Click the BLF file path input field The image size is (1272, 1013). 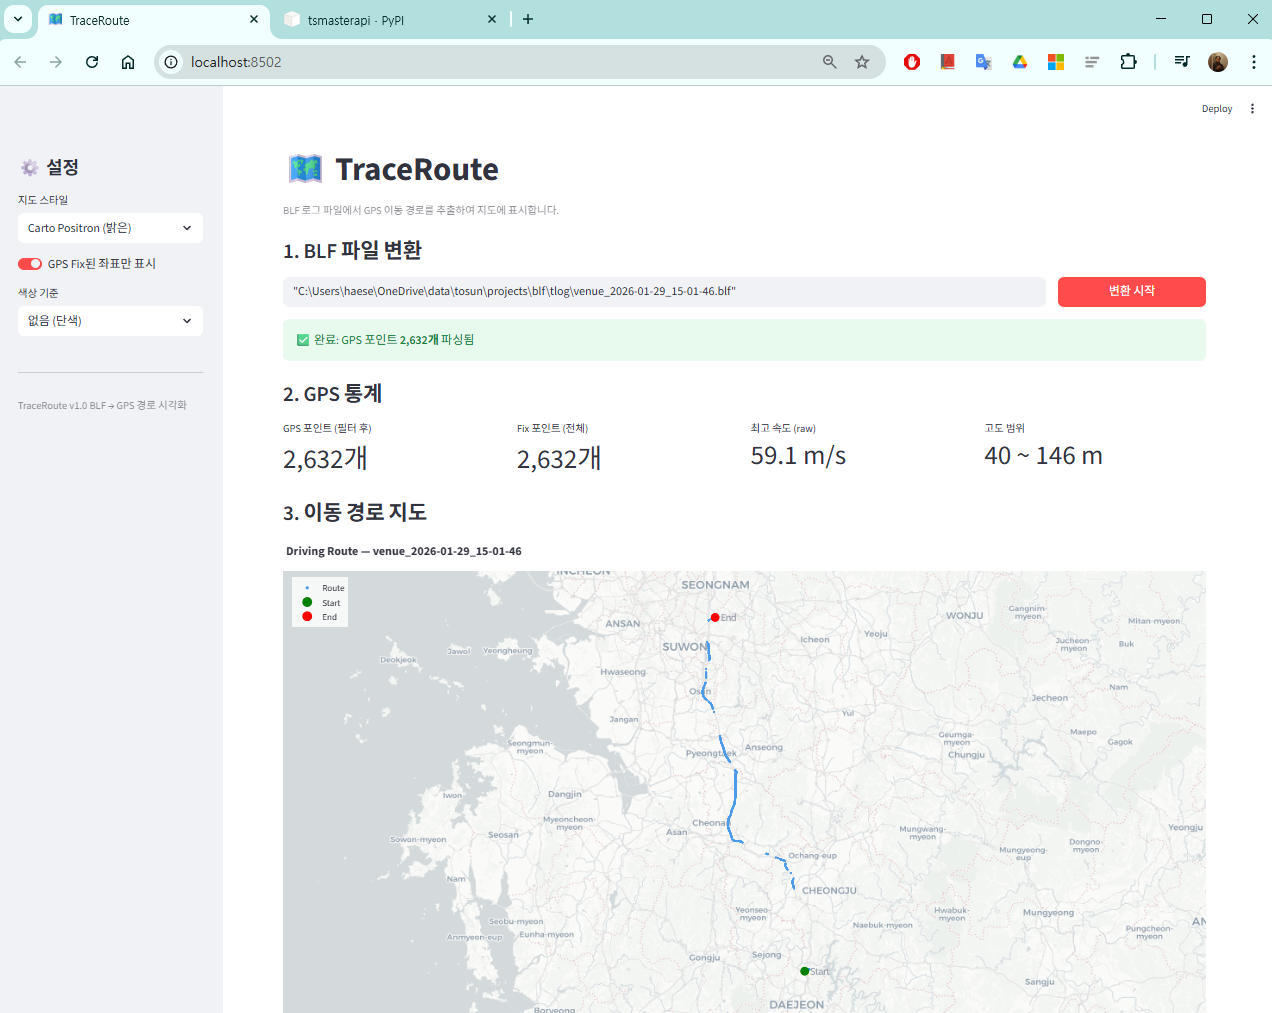click(x=664, y=291)
